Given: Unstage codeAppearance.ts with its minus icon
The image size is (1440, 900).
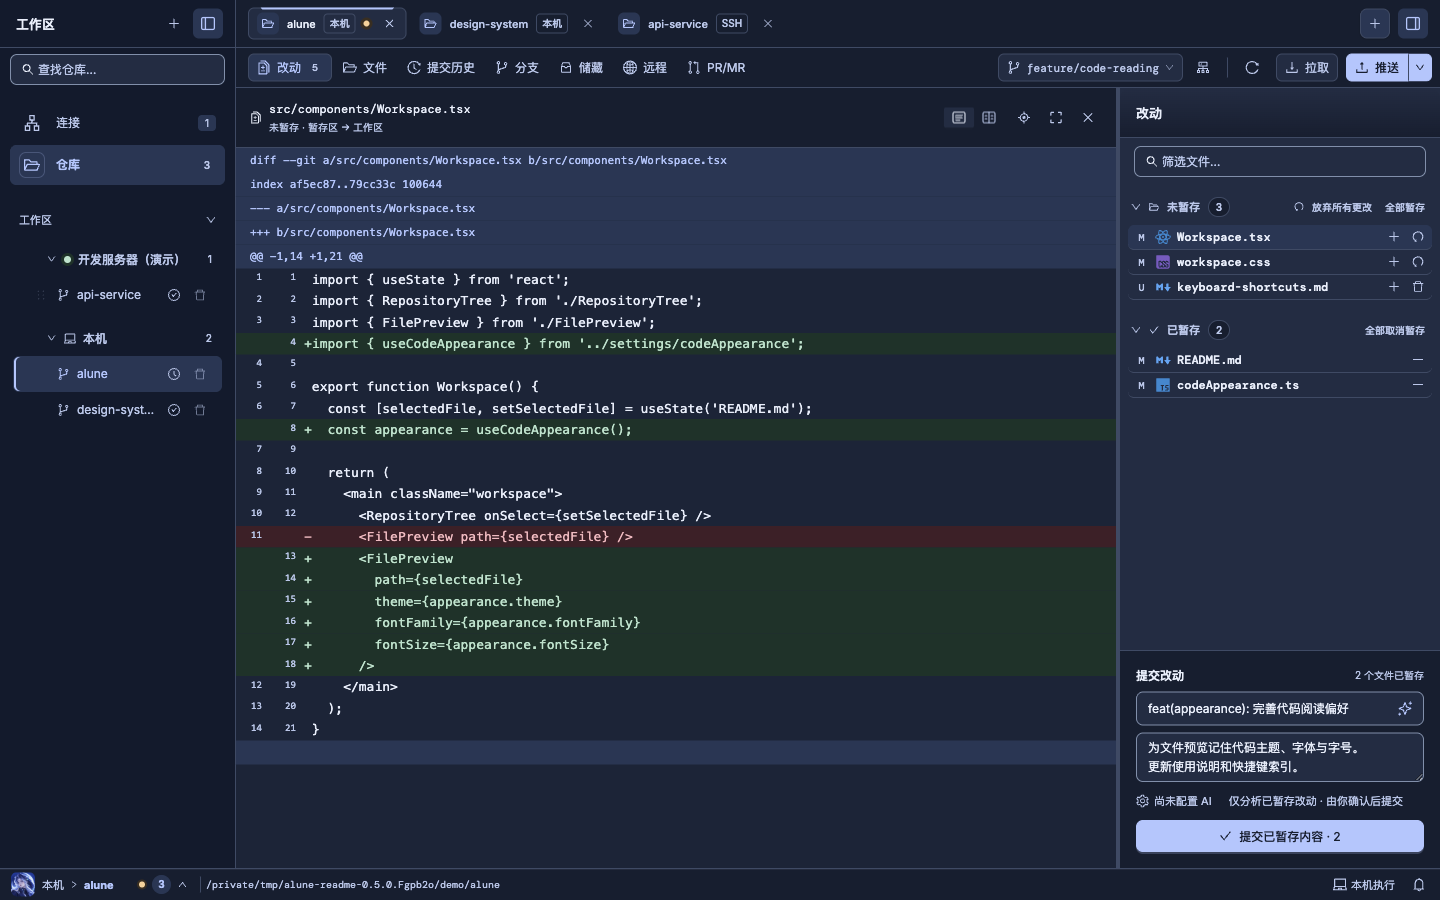Looking at the screenshot, I should pyautogui.click(x=1418, y=385).
